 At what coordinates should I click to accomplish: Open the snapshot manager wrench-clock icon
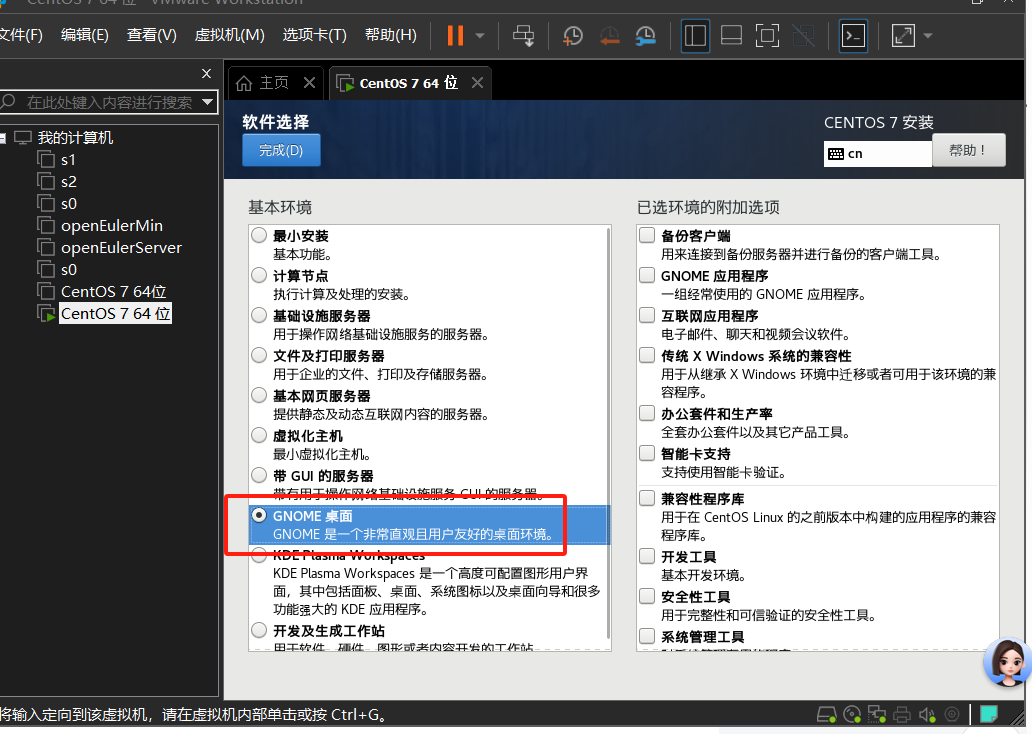coord(646,36)
